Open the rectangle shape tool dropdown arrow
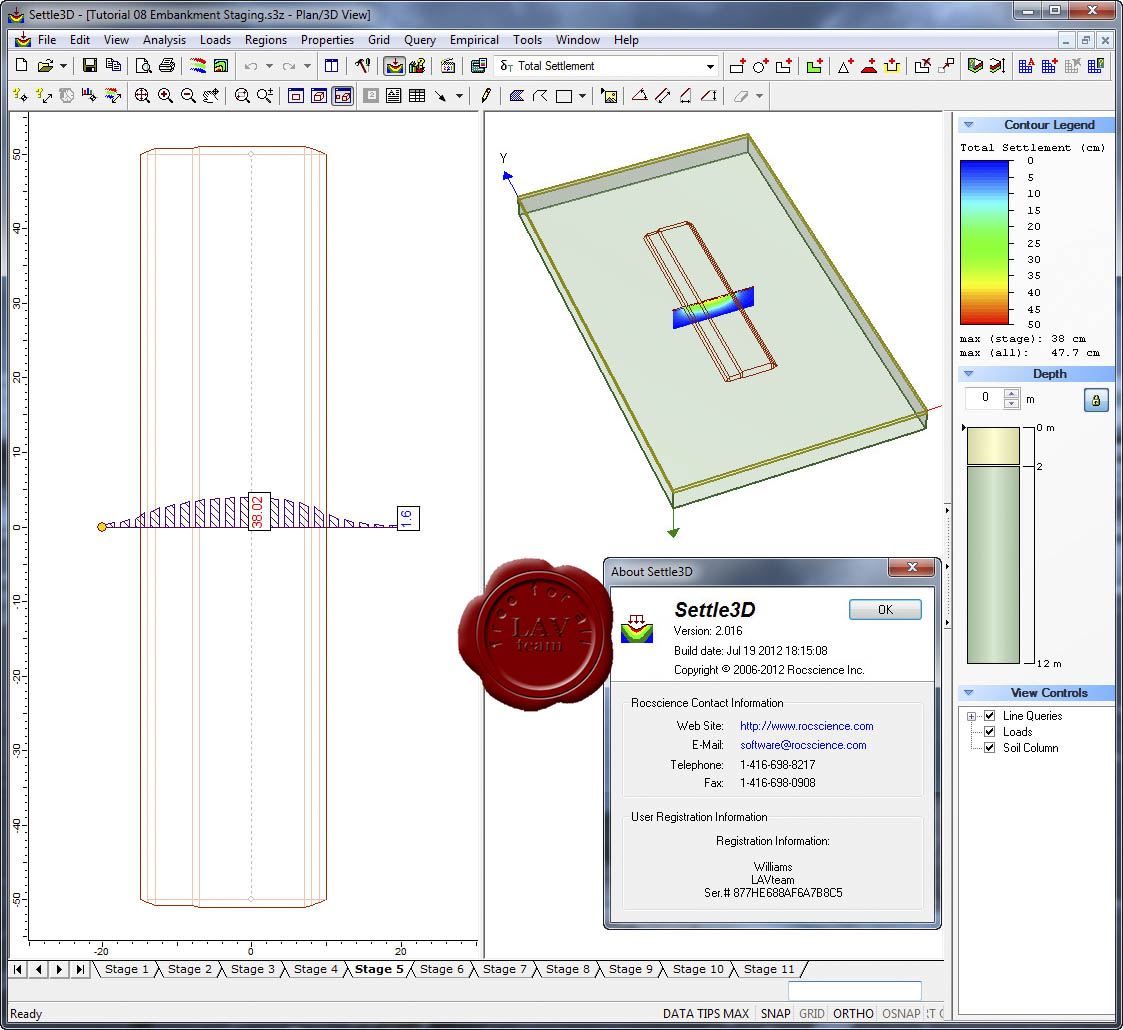 click(x=582, y=95)
